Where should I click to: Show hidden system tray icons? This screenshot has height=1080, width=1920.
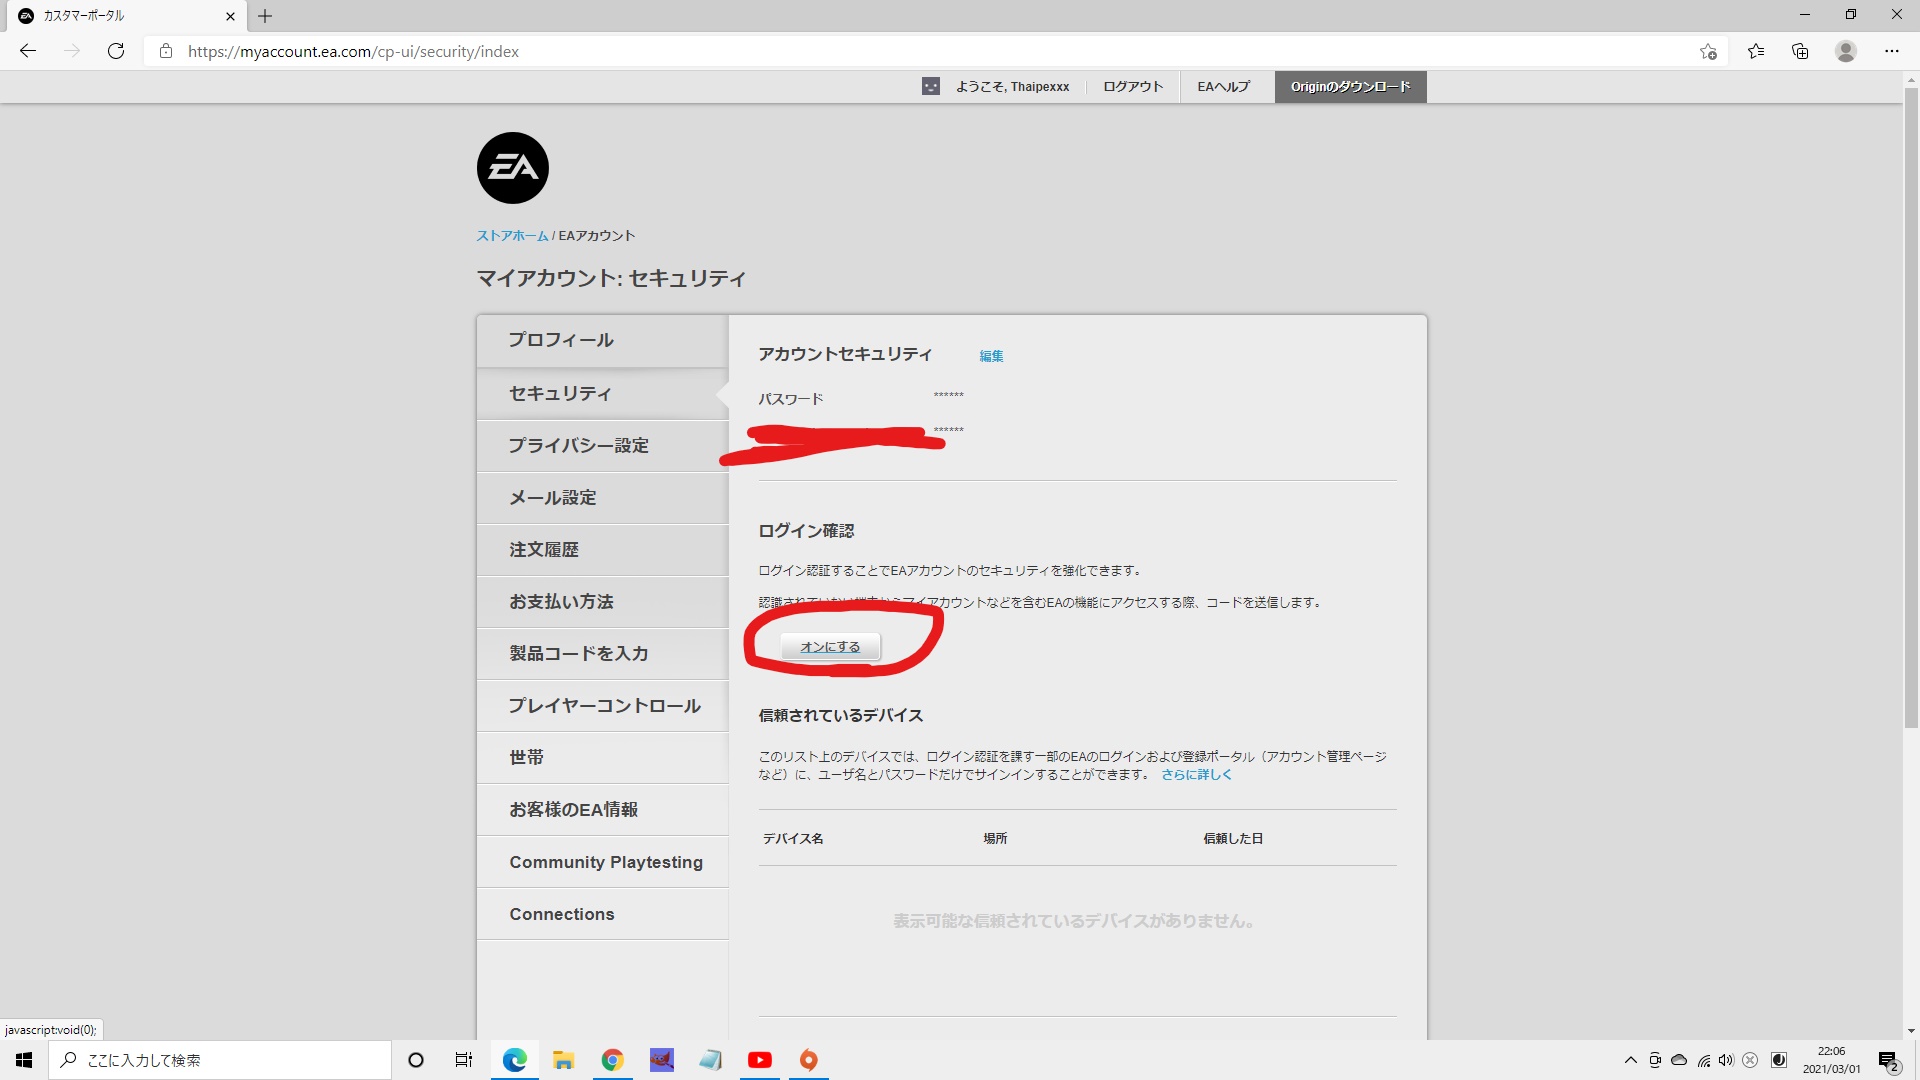coord(1631,1060)
